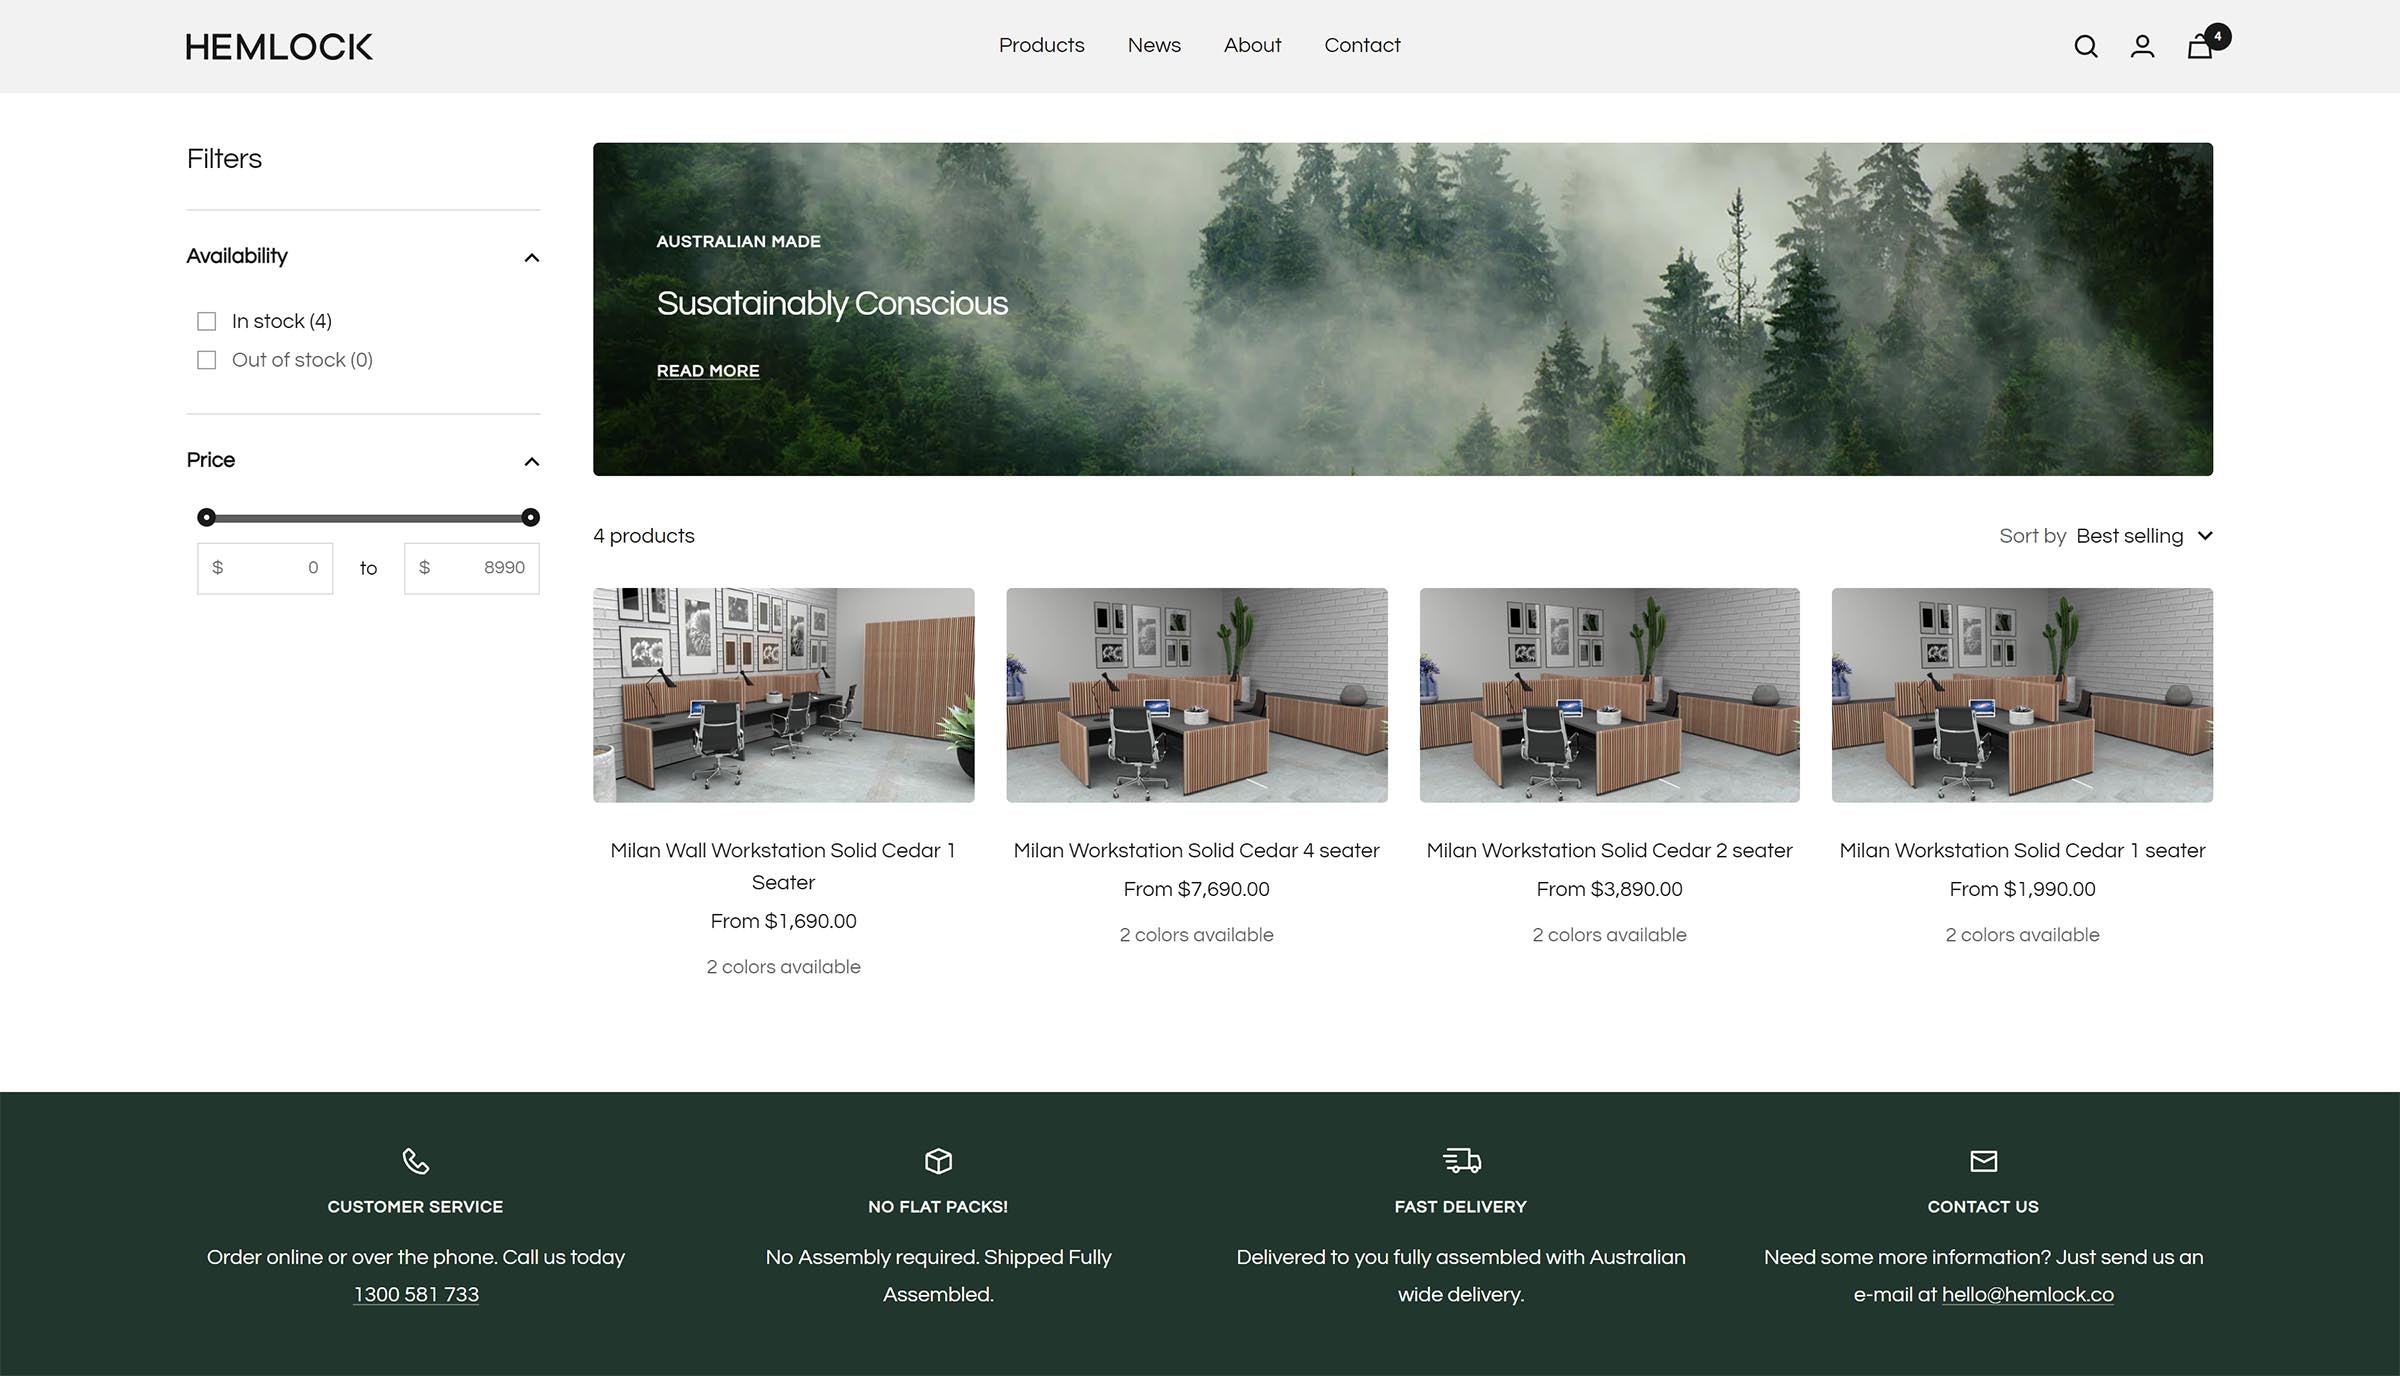This screenshot has height=1376, width=2400.
Task: Open Milan Workstation 1 seater image
Action: tap(2022, 695)
